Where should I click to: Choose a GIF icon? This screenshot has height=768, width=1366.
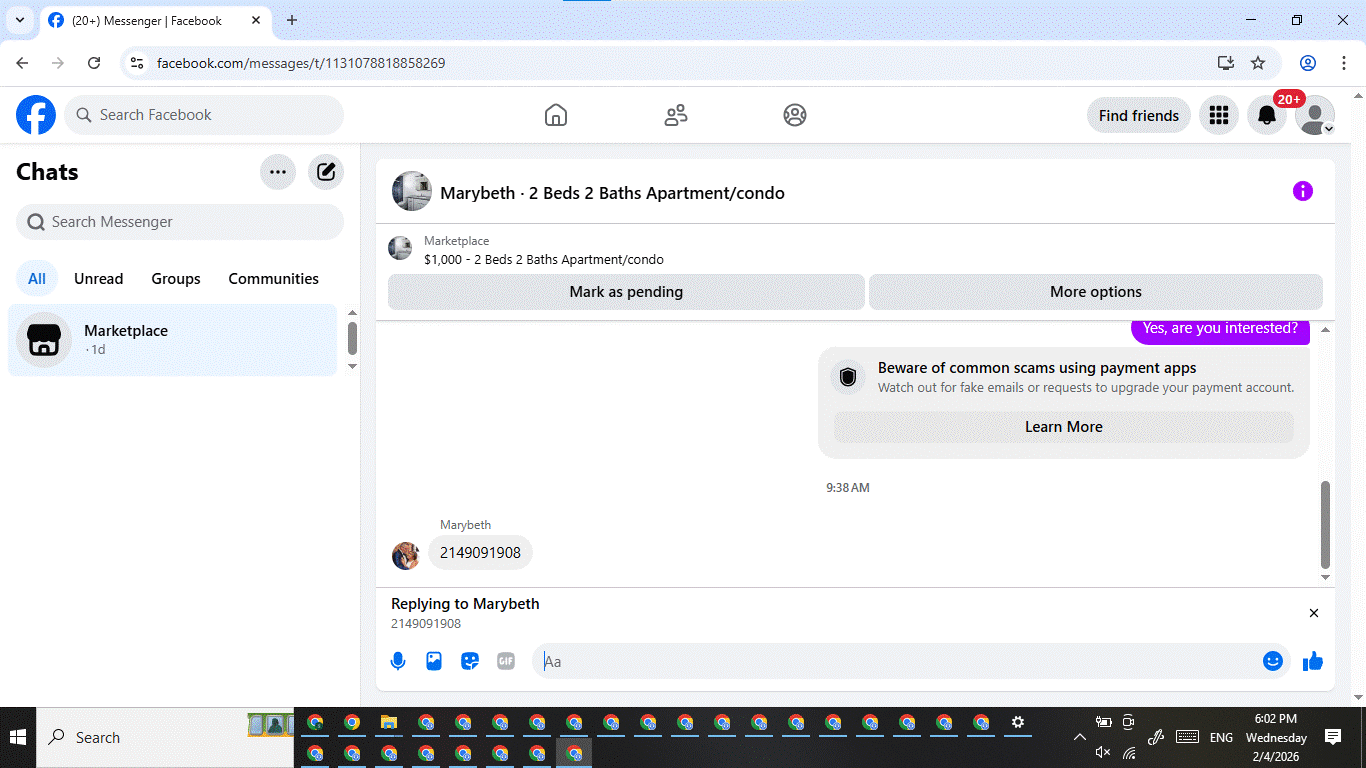click(x=506, y=661)
